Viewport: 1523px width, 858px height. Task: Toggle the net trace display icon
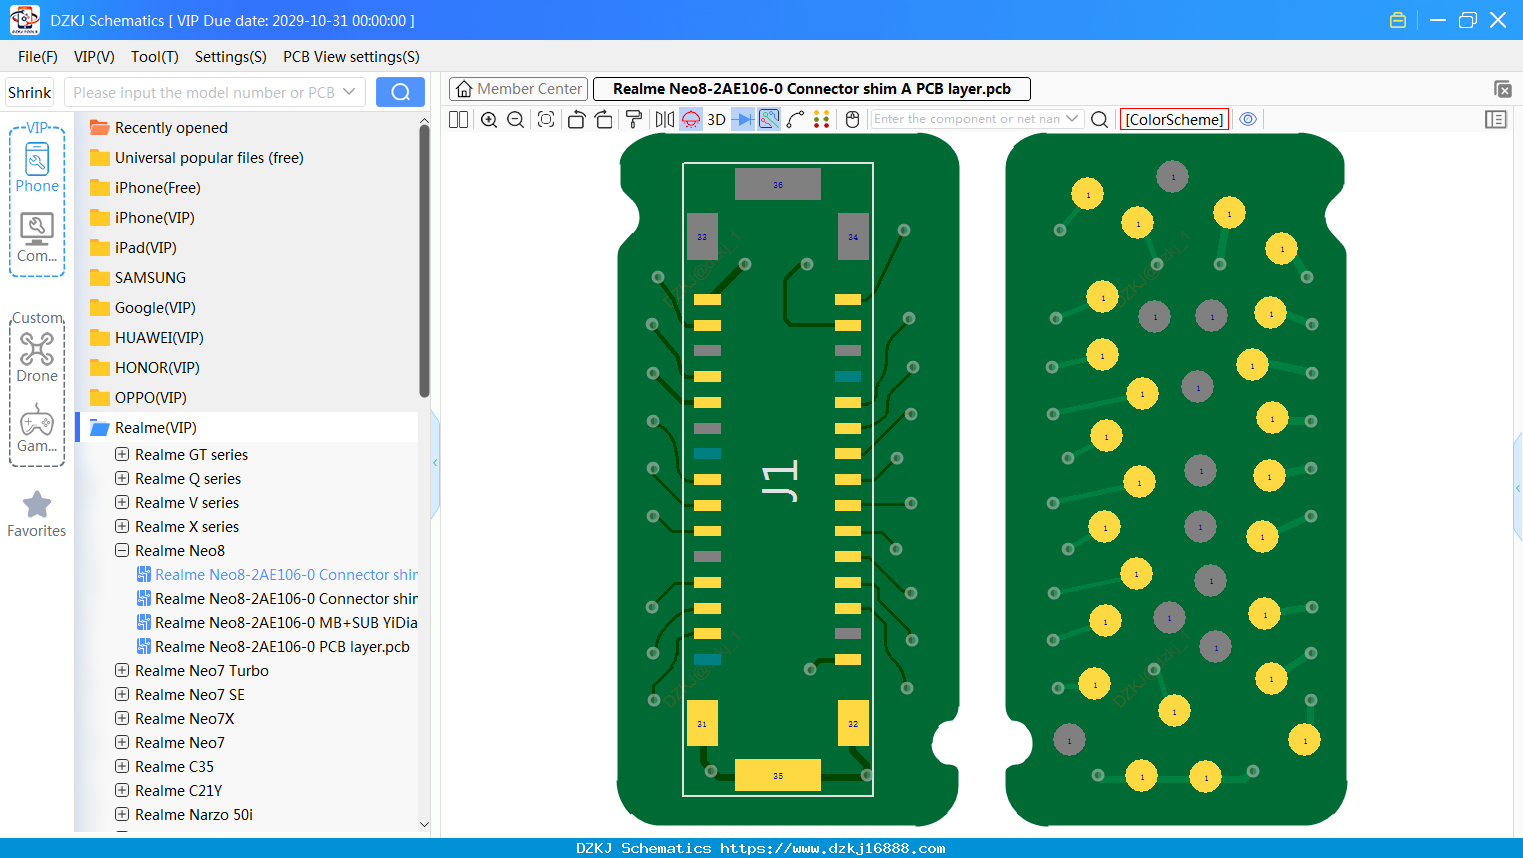pyautogui.click(x=769, y=119)
